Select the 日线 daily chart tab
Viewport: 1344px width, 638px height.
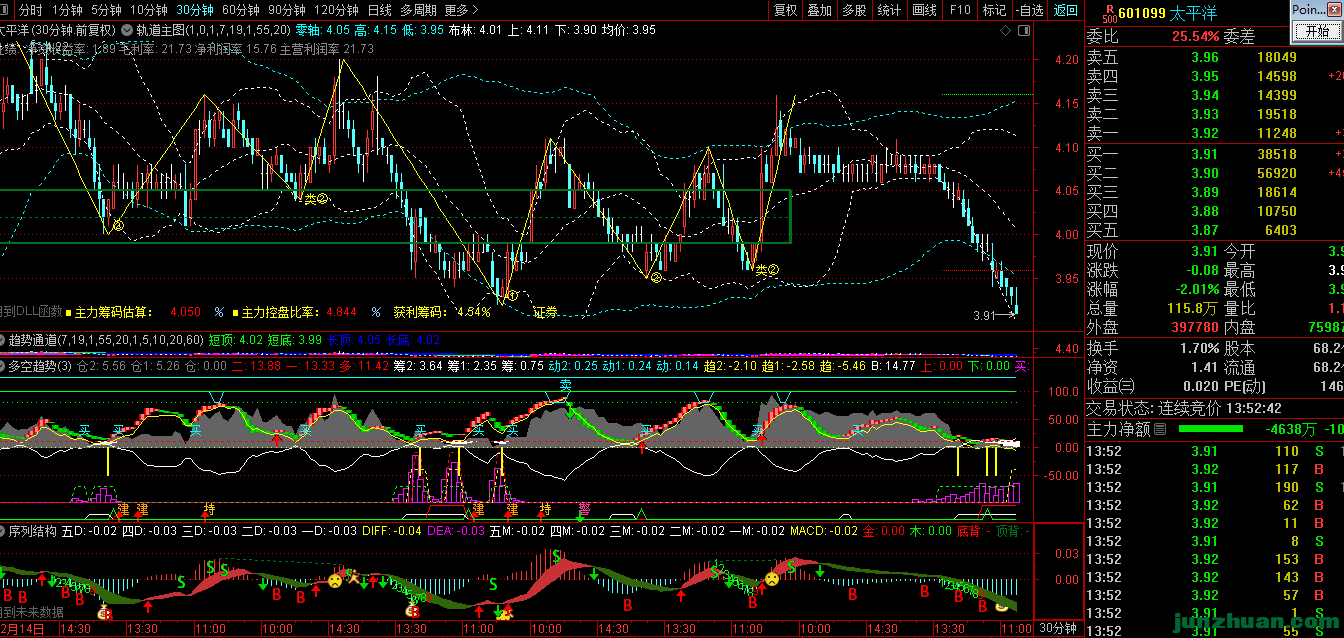pyautogui.click(x=380, y=10)
